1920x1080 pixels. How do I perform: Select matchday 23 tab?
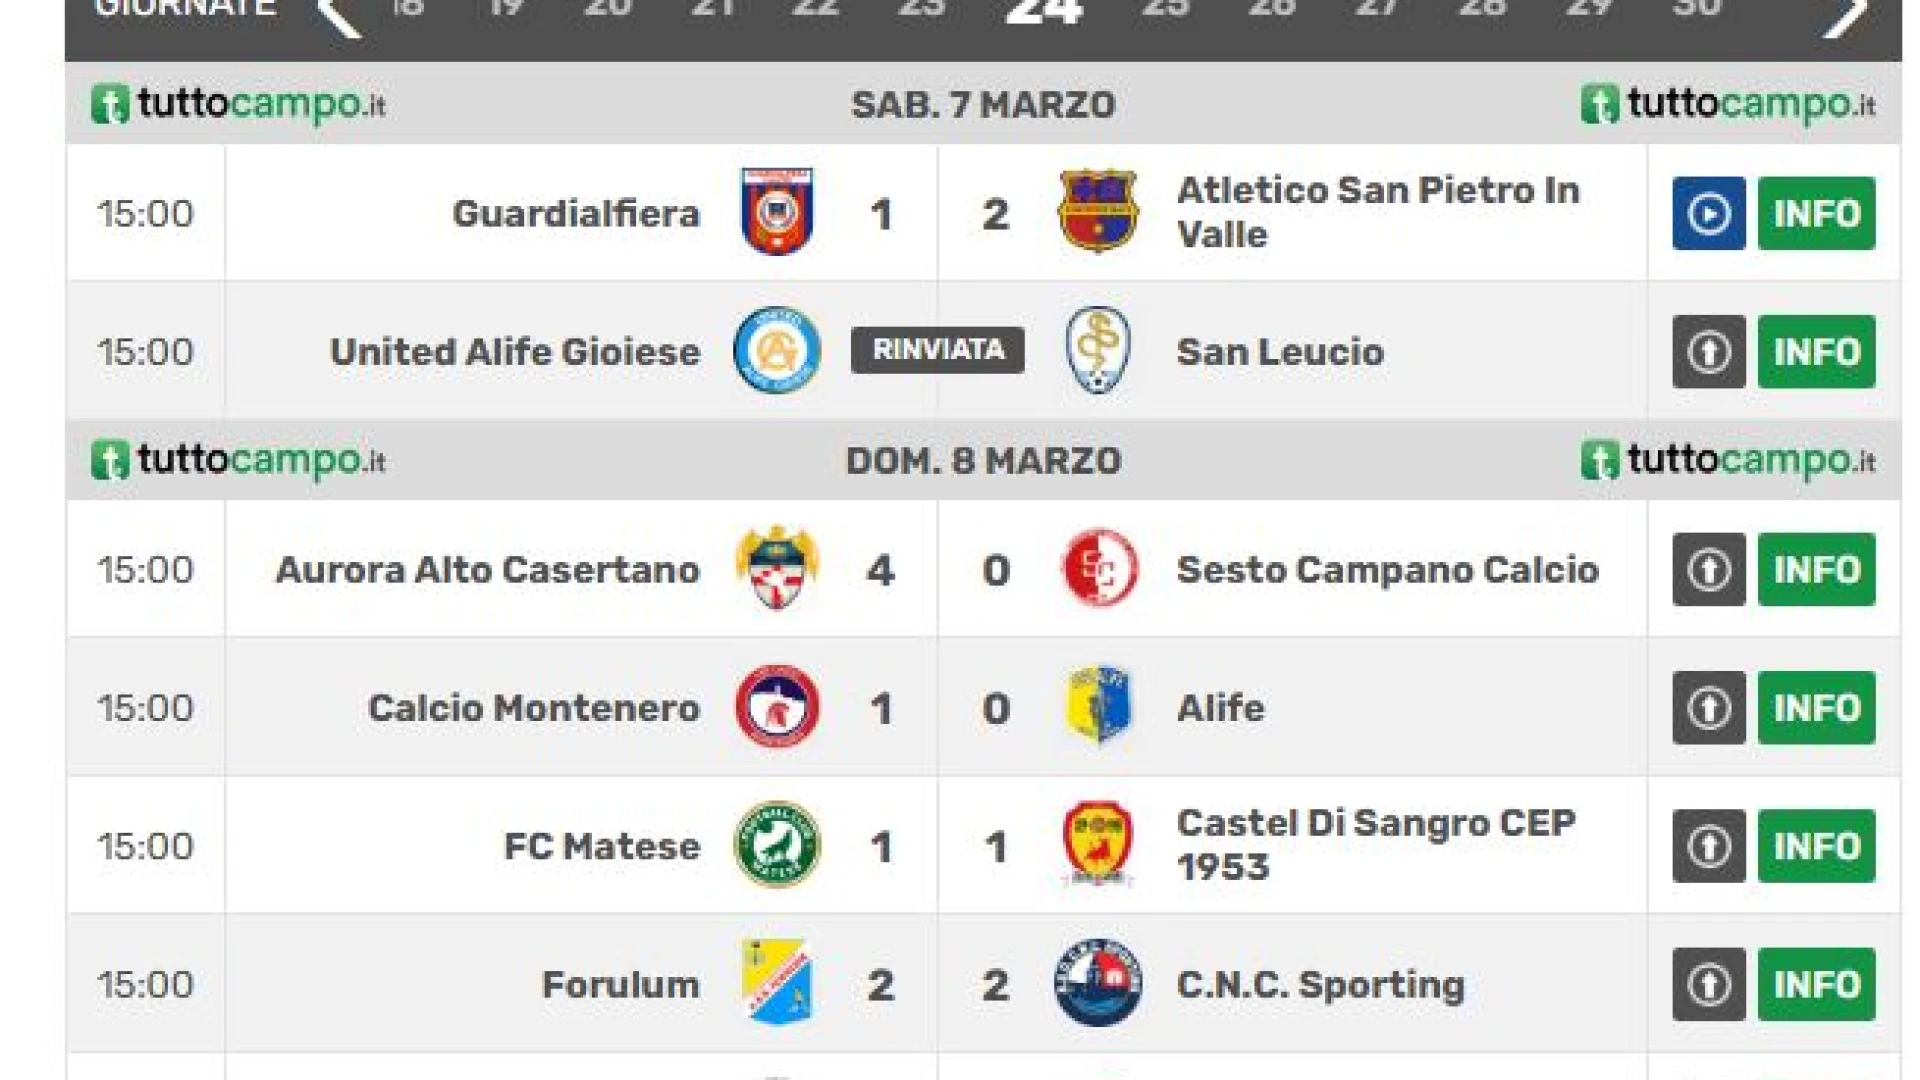click(921, 10)
